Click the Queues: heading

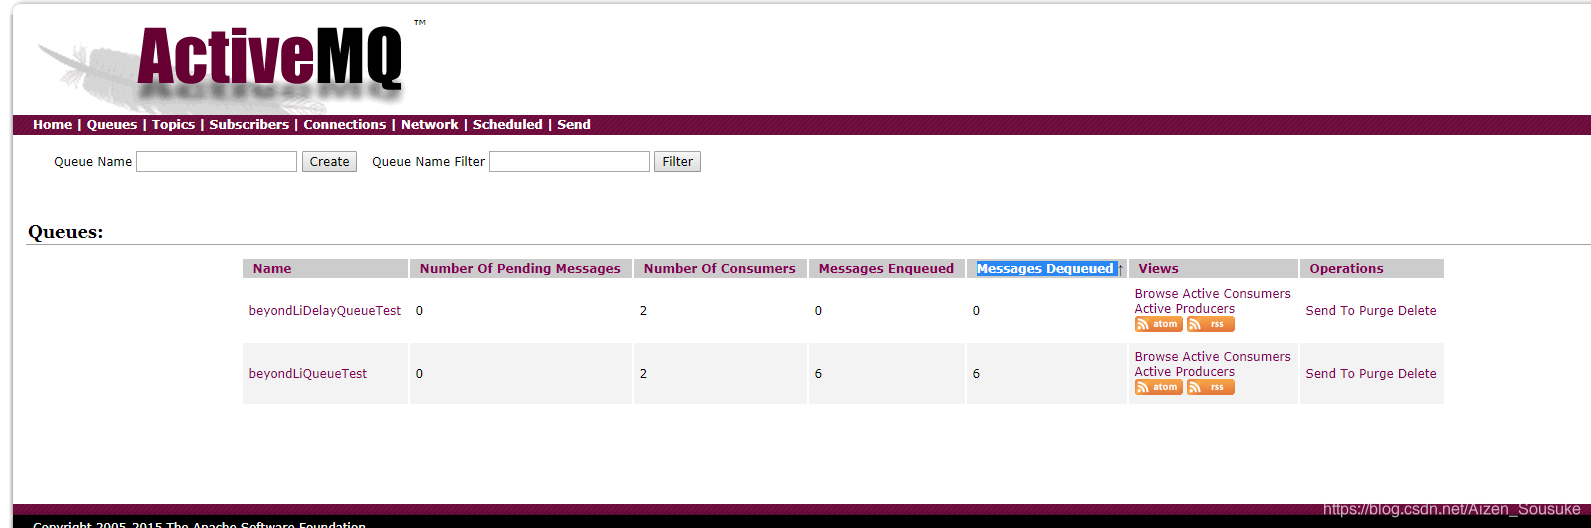66,232
